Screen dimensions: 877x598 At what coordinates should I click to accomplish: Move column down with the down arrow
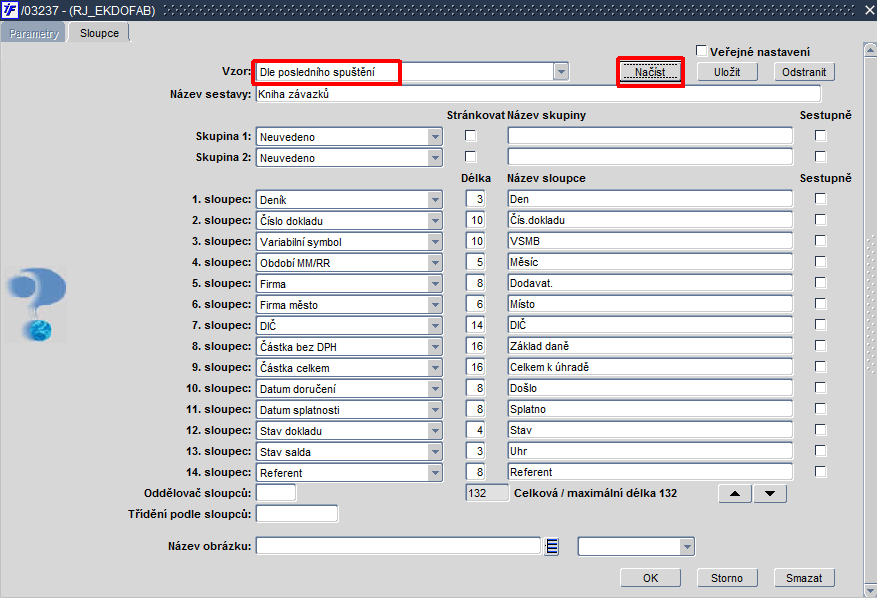click(x=770, y=493)
